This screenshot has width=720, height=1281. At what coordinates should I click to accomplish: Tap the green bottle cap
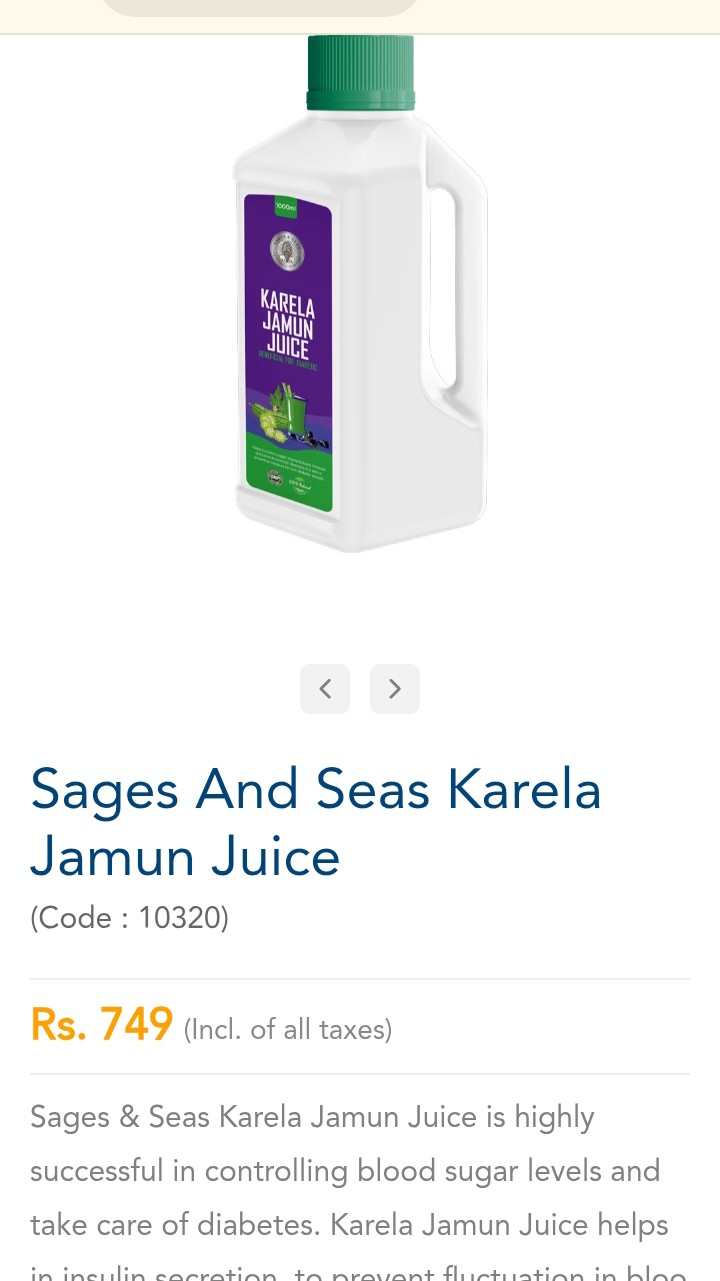(x=360, y=72)
